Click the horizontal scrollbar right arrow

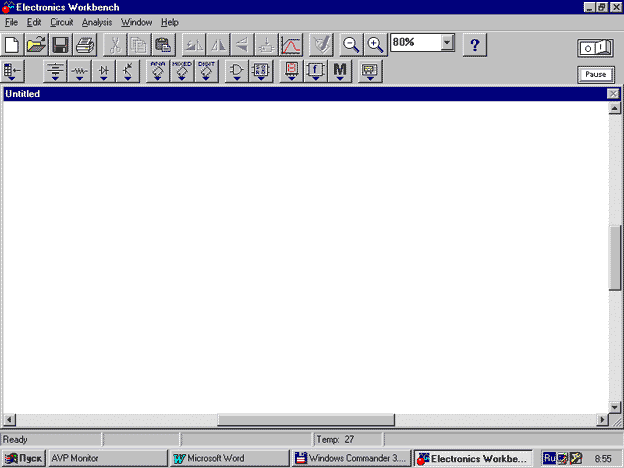(x=602, y=419)
